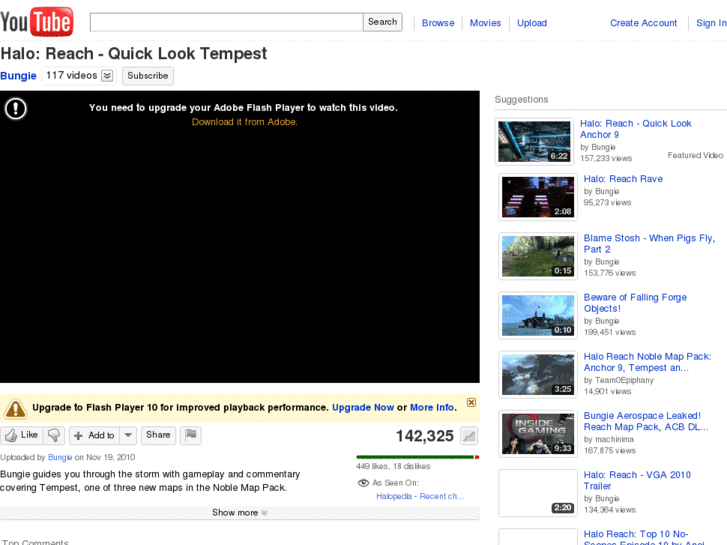
Task: Click the YouTube logo
Action: [x=37, y=22]
